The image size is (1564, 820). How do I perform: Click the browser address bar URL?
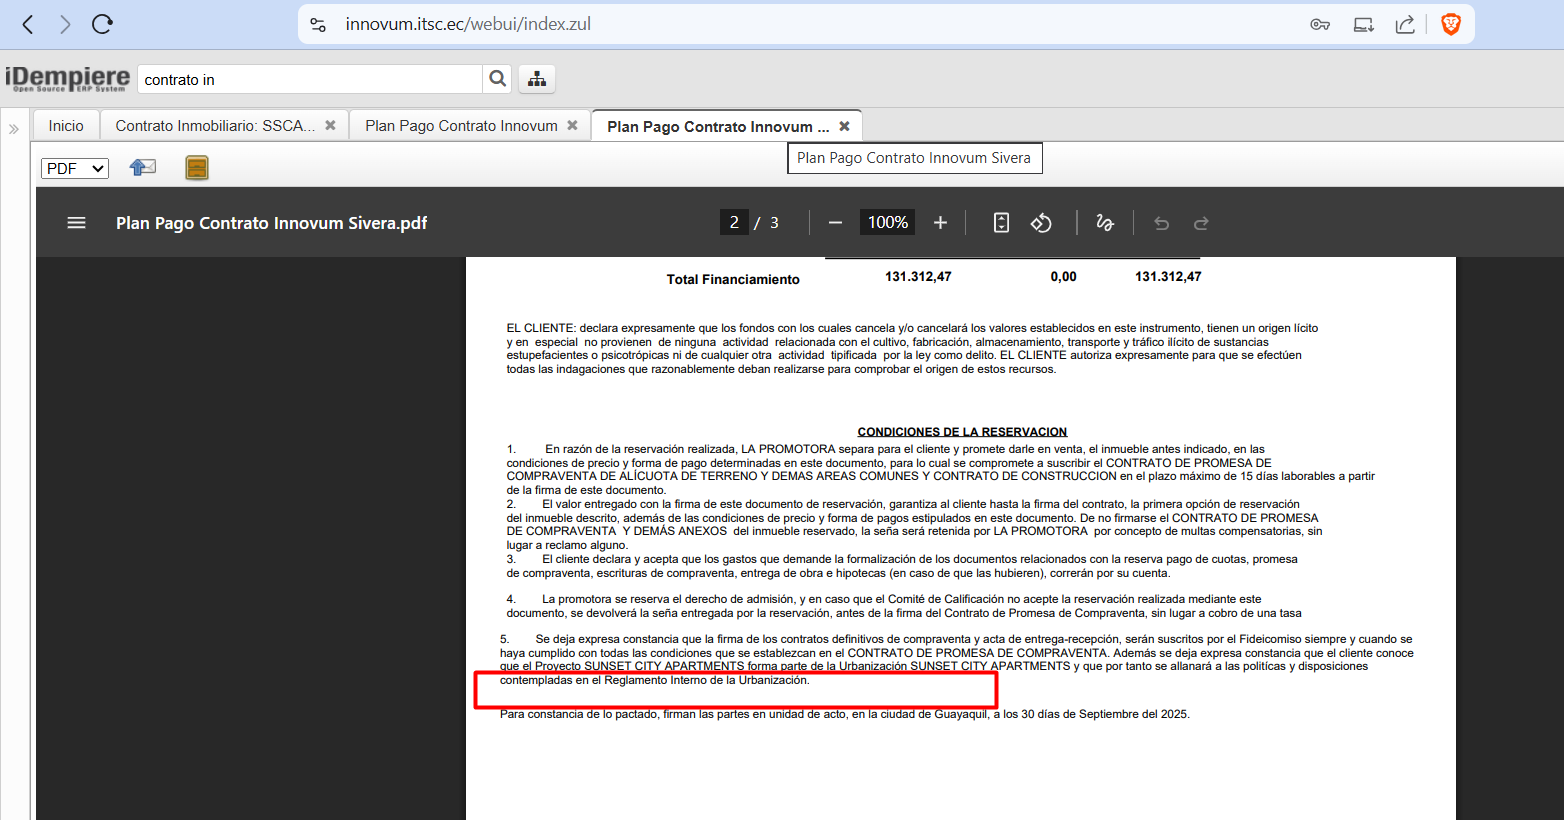[x=468, y=24]
